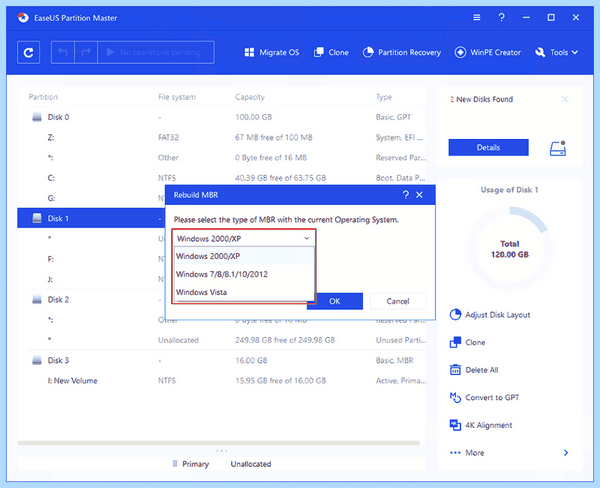Open Migrate OS tool
The image size is (600, 488).
(272, 52)
